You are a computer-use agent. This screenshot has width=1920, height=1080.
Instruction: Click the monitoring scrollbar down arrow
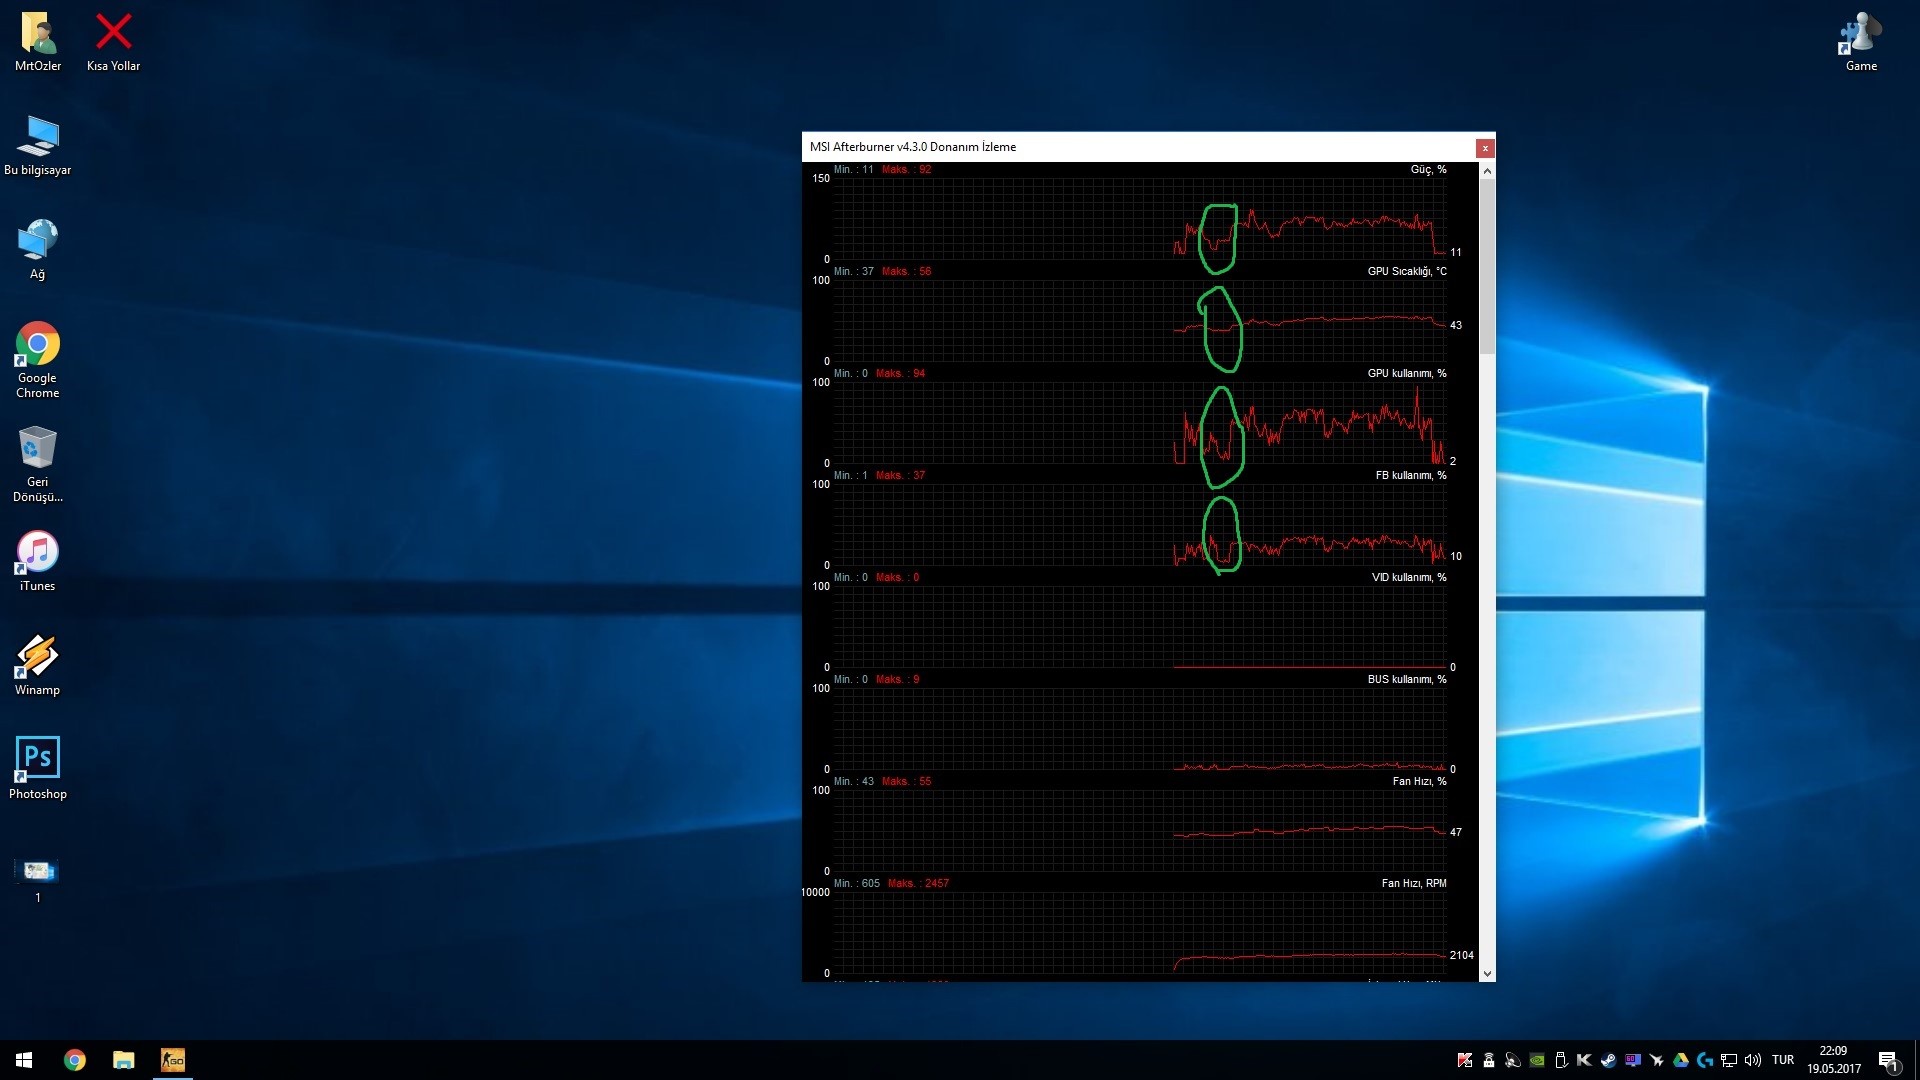coord(1487,973)
